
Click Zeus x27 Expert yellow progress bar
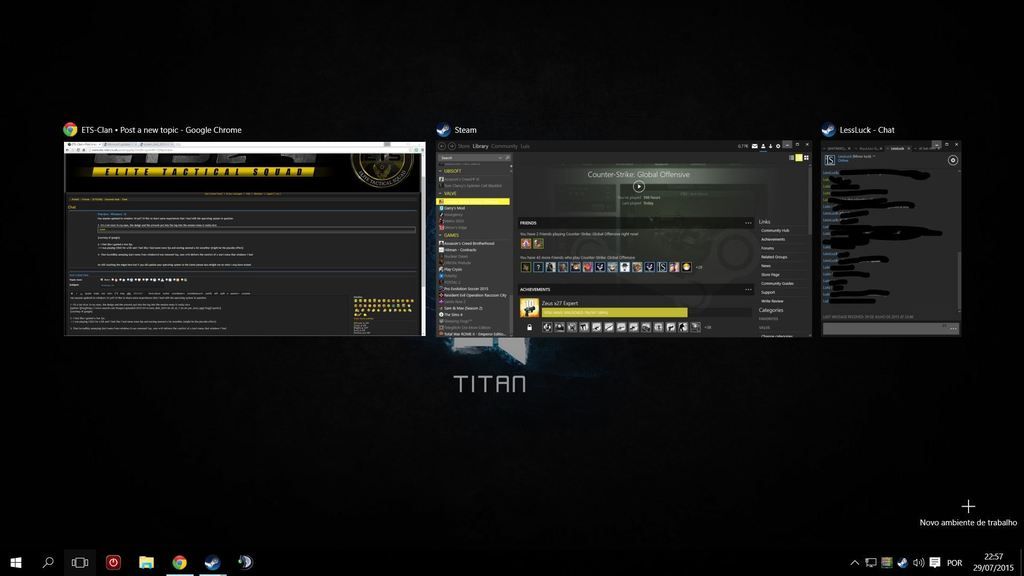pos(615,313)
